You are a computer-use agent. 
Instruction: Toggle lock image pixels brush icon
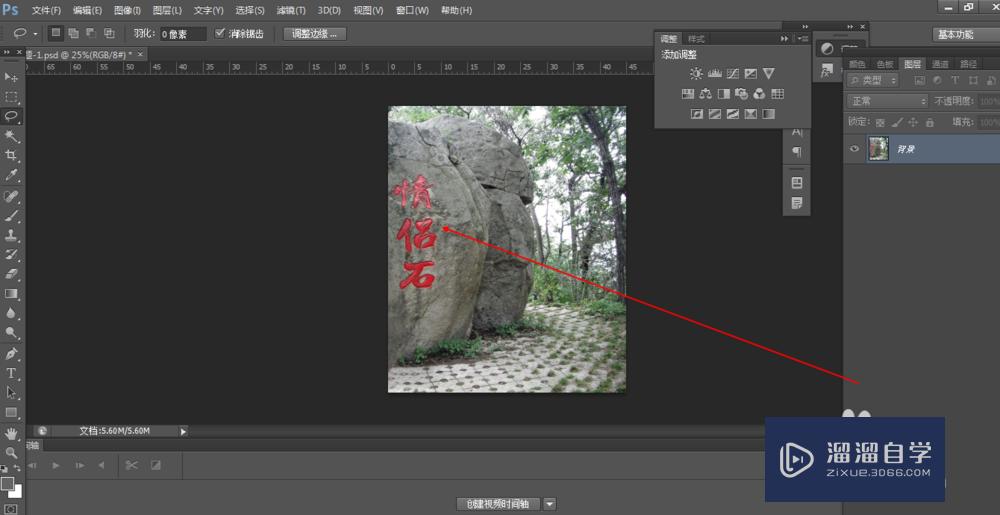point(897,122)
